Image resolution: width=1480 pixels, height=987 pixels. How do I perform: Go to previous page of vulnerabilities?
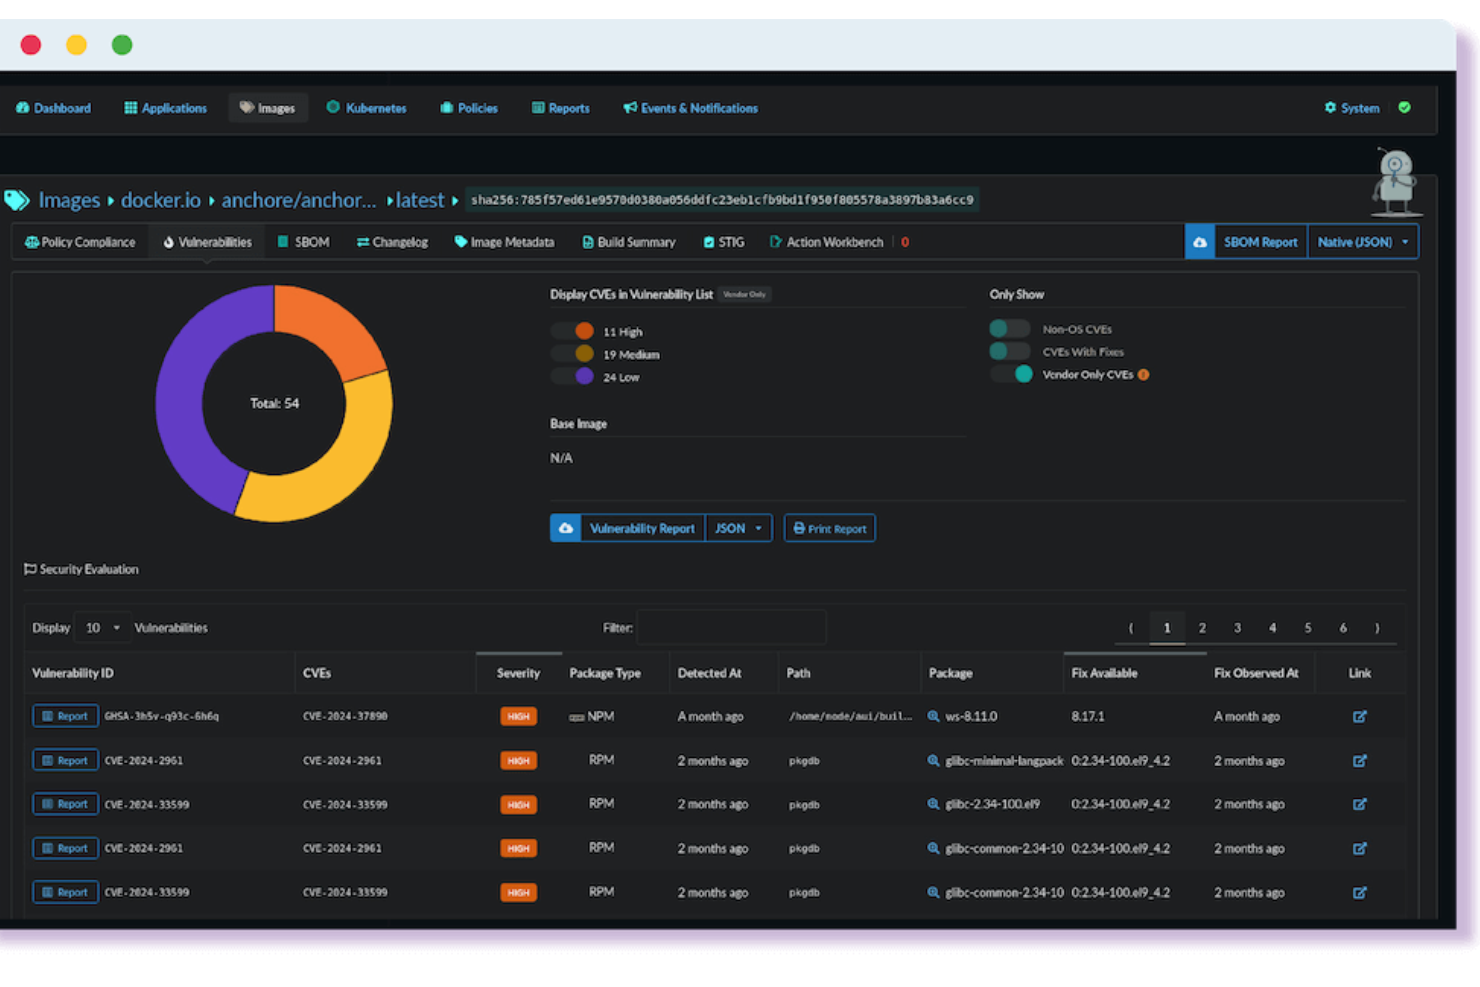tap(1131, 628)
